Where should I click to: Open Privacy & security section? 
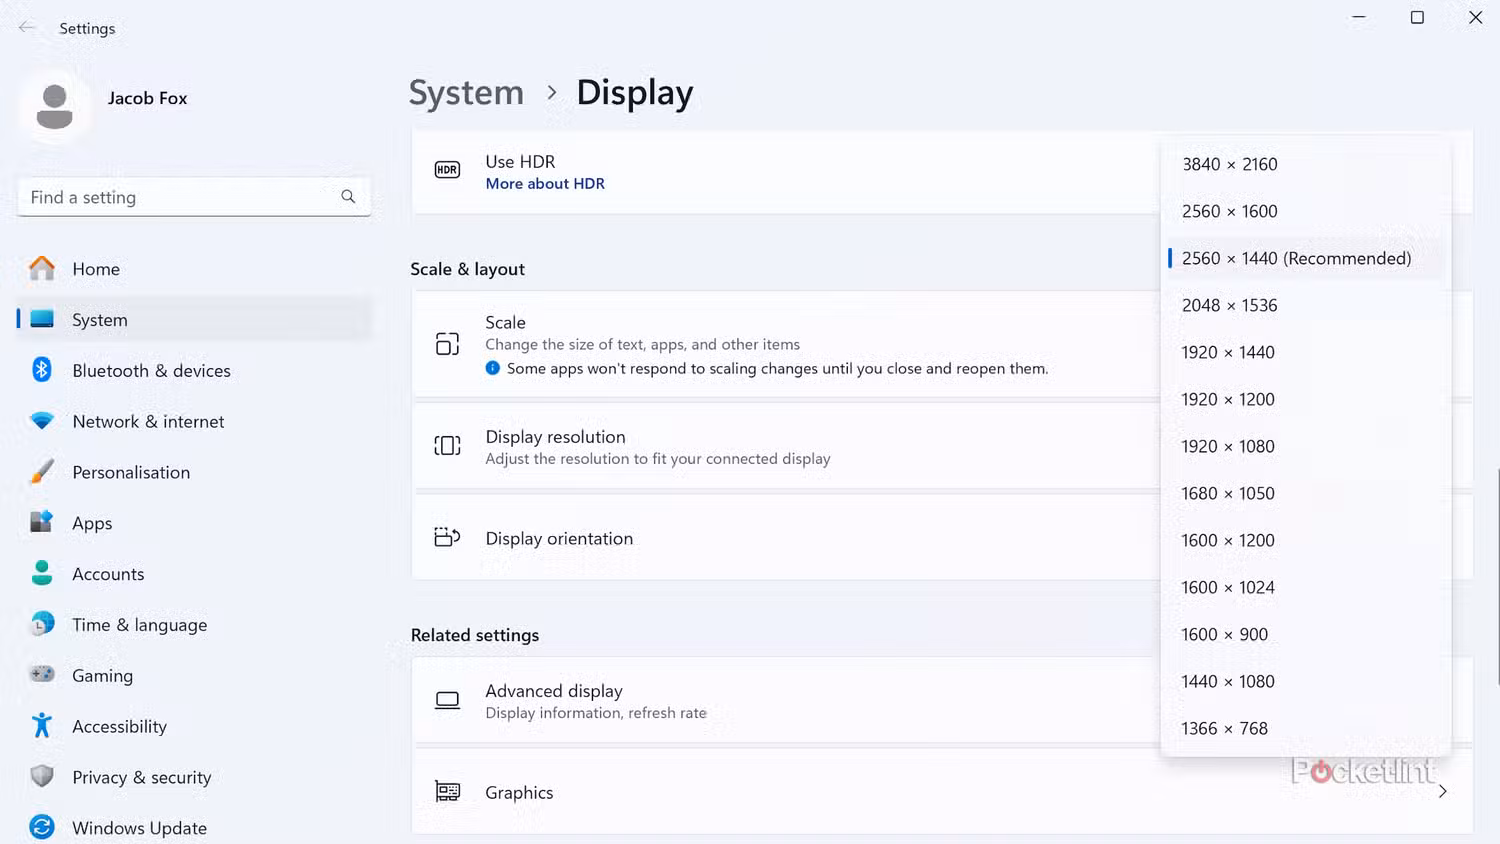(x=194, y=777)
